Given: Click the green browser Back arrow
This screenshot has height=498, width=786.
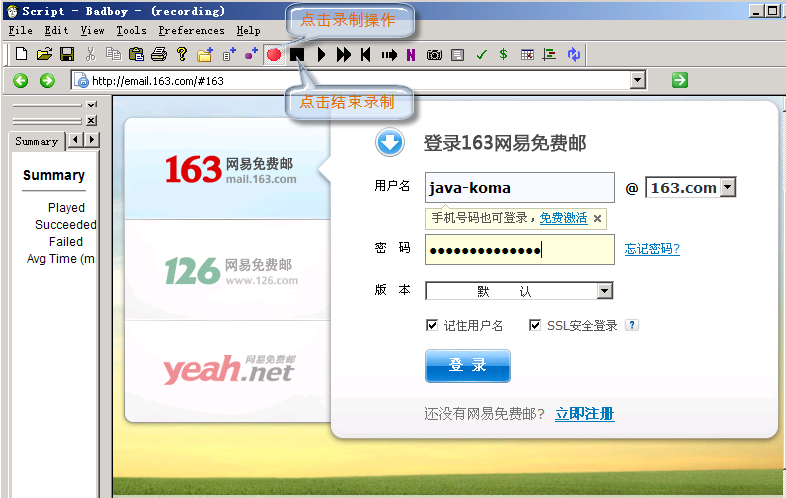Looking at the screenshot, I should 21,81.
